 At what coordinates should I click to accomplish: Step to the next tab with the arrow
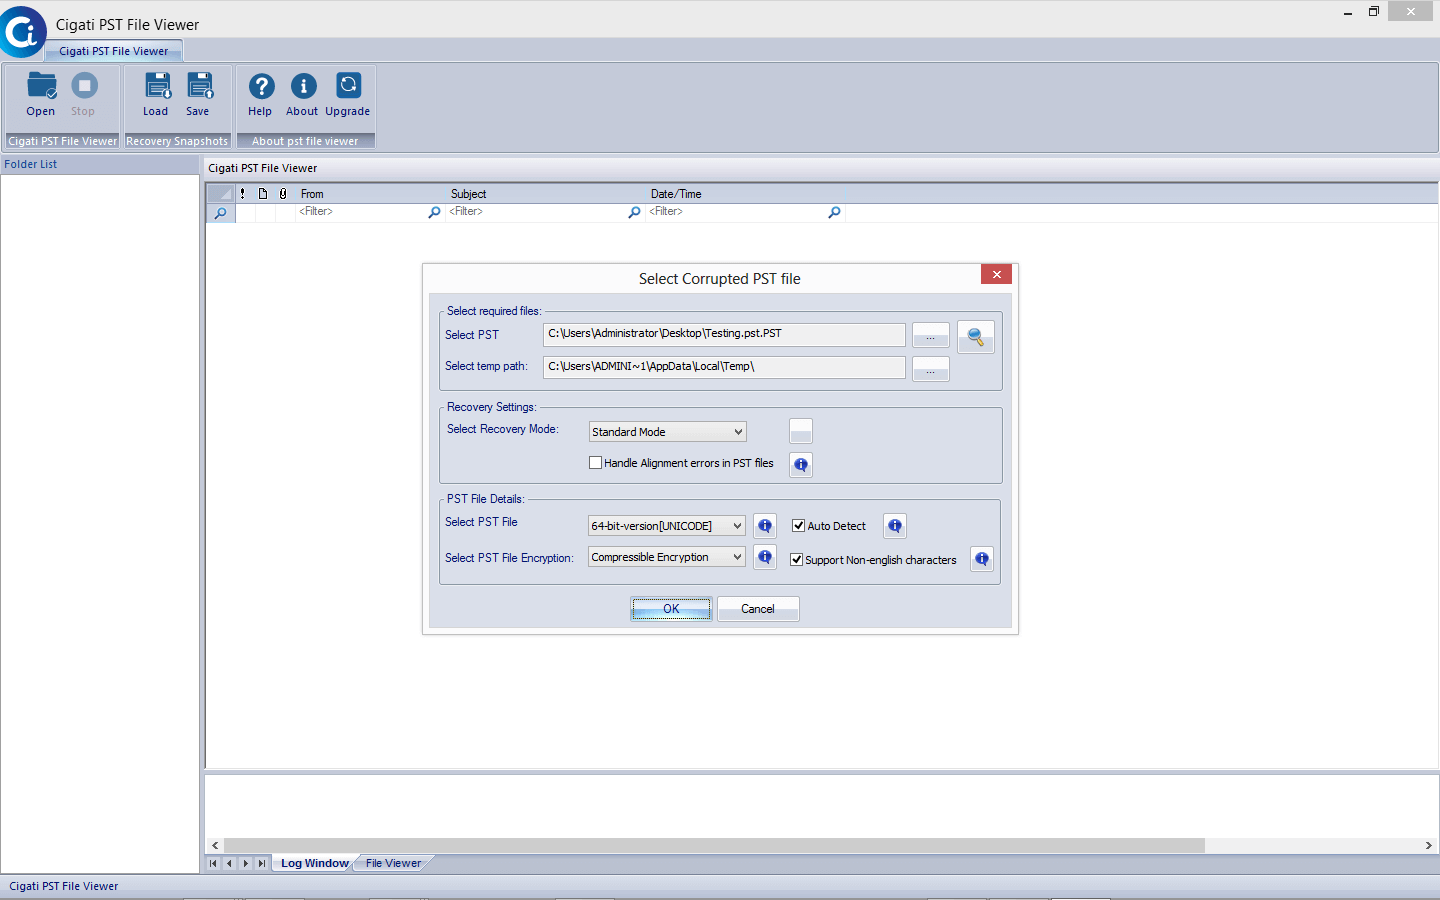pyautogui.click(x=245, y=863)
